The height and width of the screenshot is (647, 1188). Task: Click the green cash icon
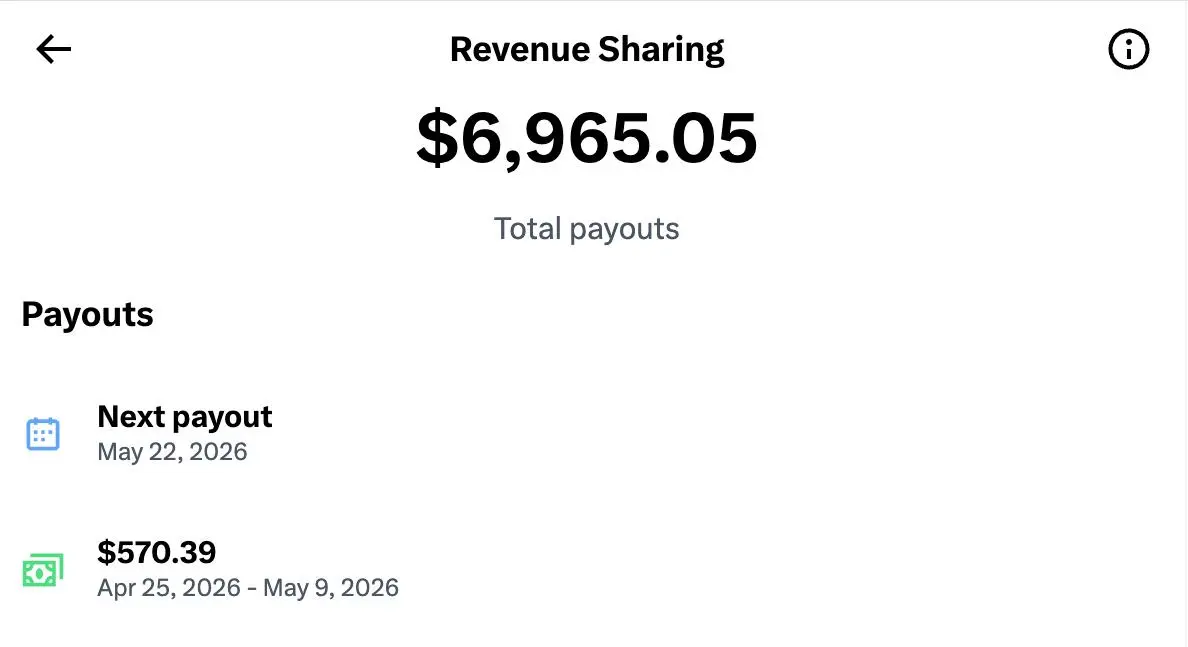[43, 570]
